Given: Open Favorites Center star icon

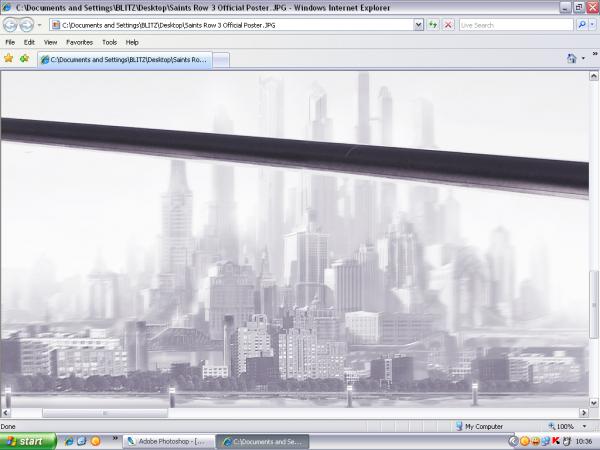Looking at the screenshot, I should tap(9, 58).
